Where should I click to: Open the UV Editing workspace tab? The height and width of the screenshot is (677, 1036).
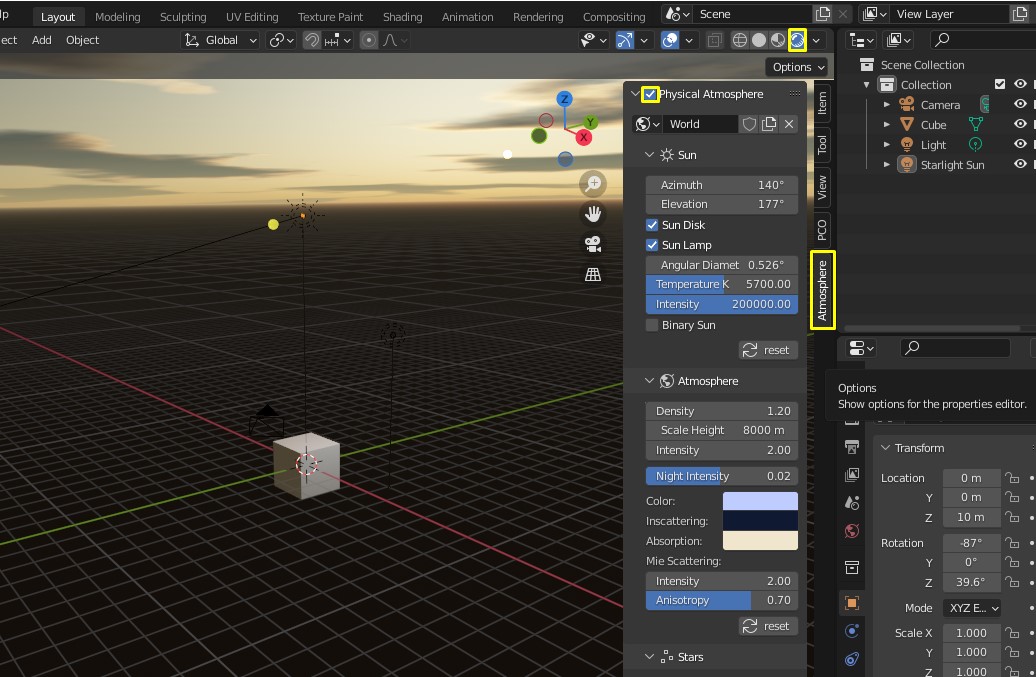tap(252, 17)
